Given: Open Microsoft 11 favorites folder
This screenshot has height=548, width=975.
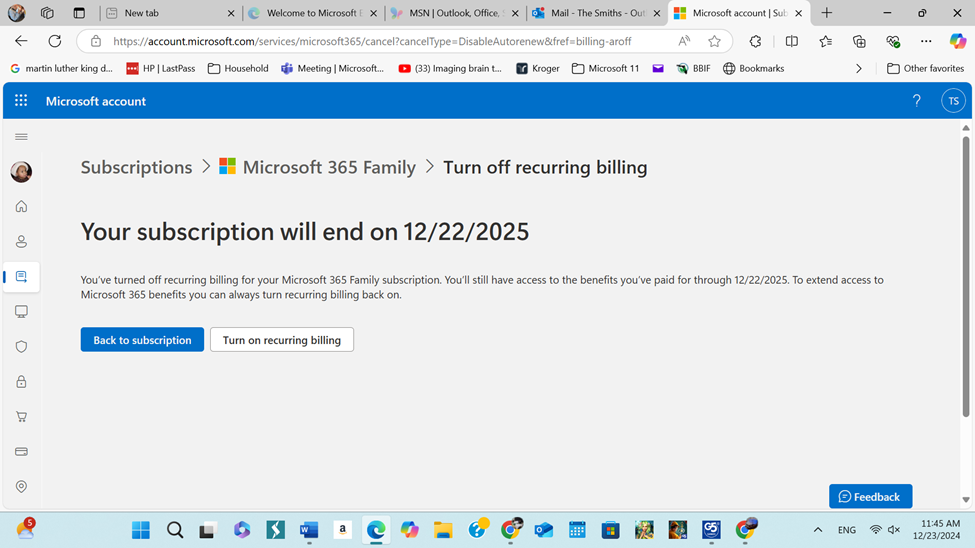Looking at the screenshot, I should pyautogui.click(x=605, y=68).
